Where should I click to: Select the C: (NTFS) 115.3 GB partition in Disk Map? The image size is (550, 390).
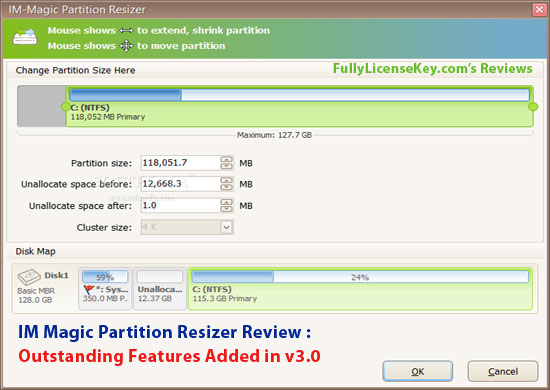tap(360, 288)
